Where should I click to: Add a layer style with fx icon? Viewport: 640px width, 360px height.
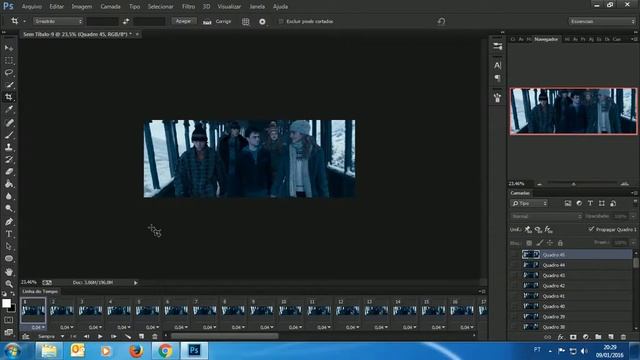click(561, 337)
